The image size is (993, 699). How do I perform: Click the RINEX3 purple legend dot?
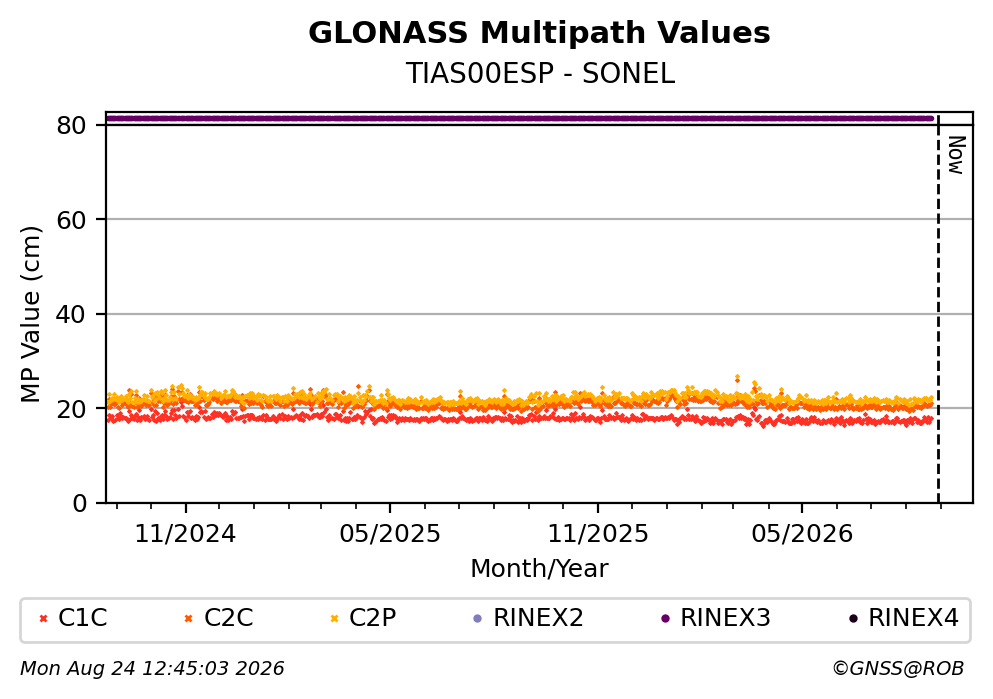pyautogui.click(x=665, y=619)
